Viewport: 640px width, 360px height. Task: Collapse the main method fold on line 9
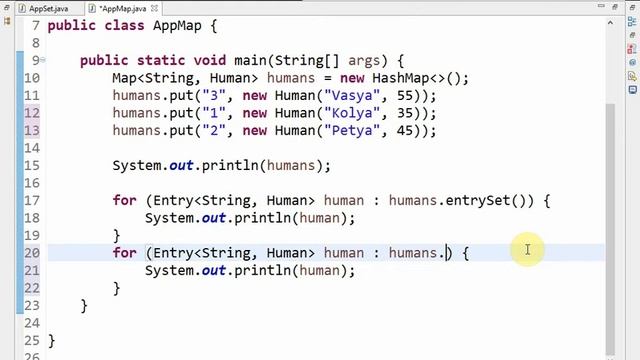(x=43, y=60)
